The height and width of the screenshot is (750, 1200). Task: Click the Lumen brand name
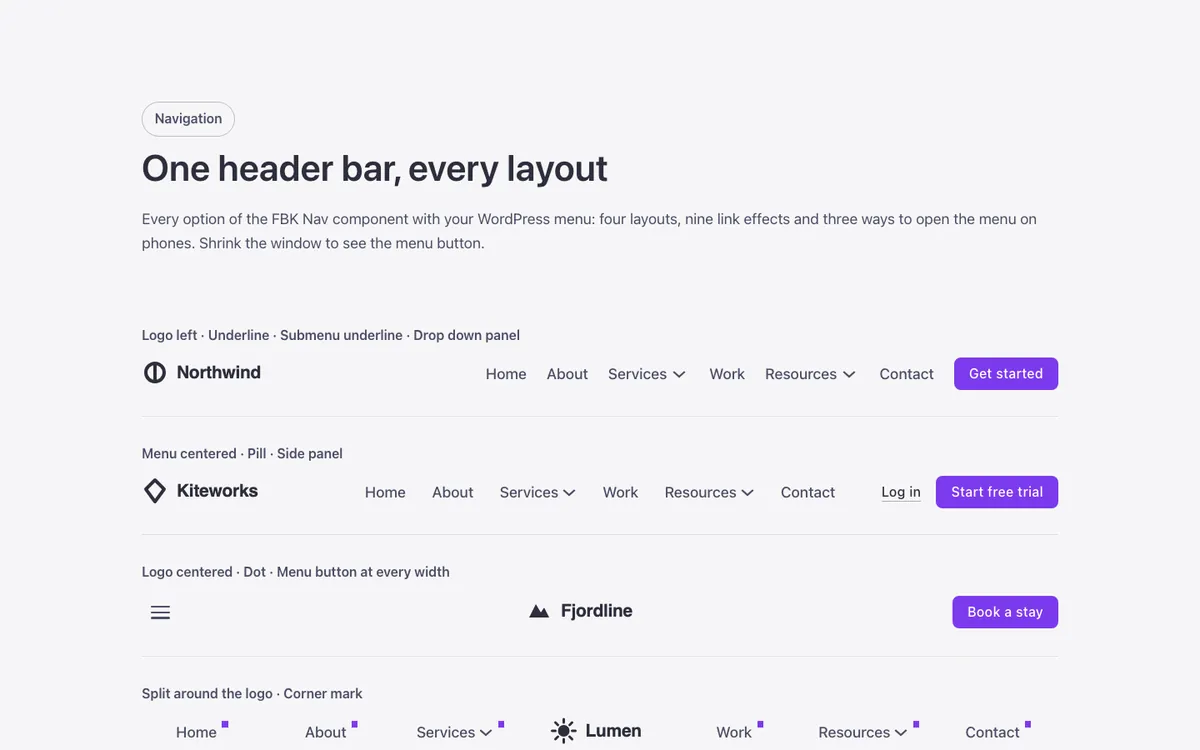point(613,731)
